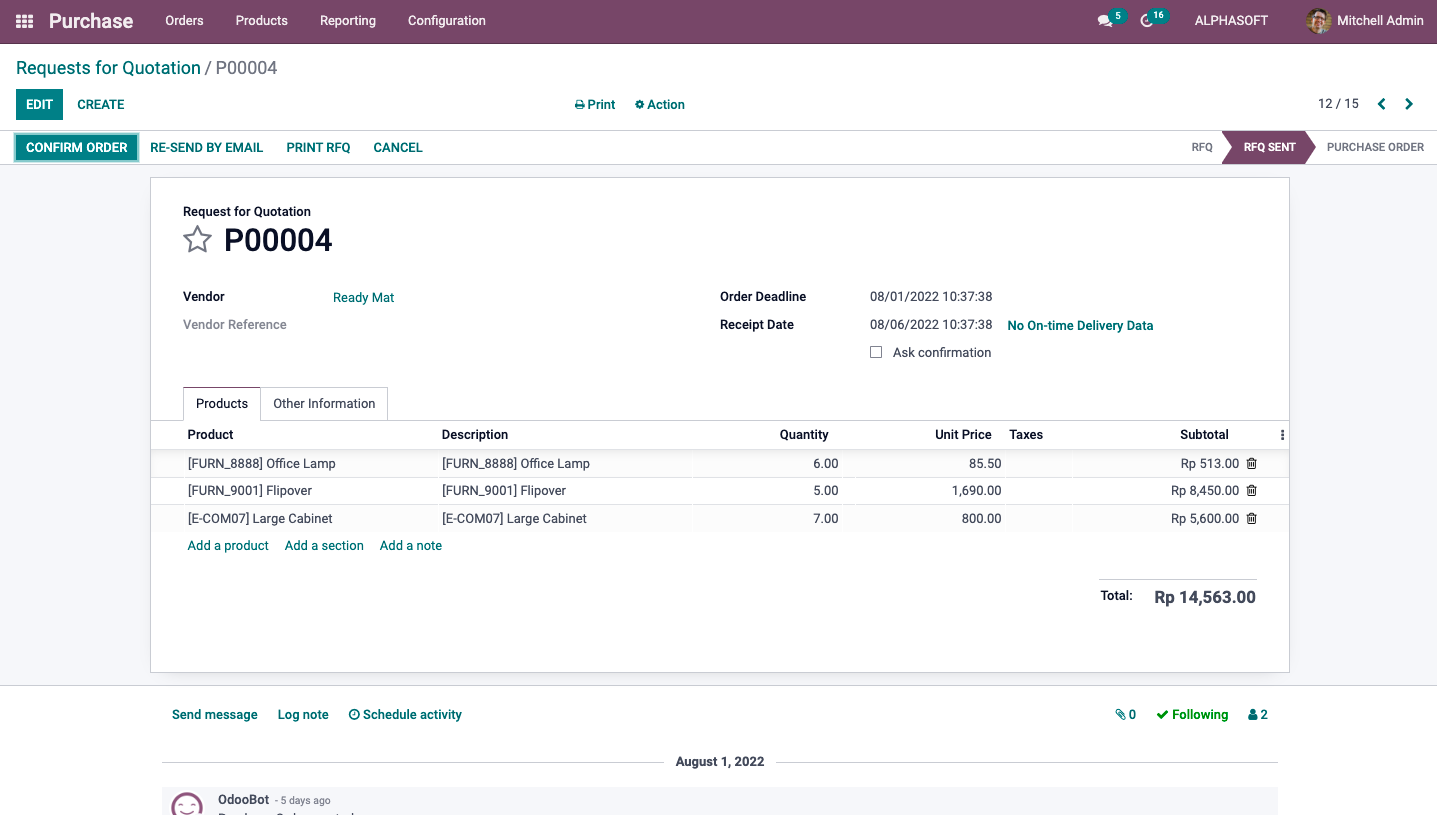Sort by Subtotal column header

click(1204, 435)
